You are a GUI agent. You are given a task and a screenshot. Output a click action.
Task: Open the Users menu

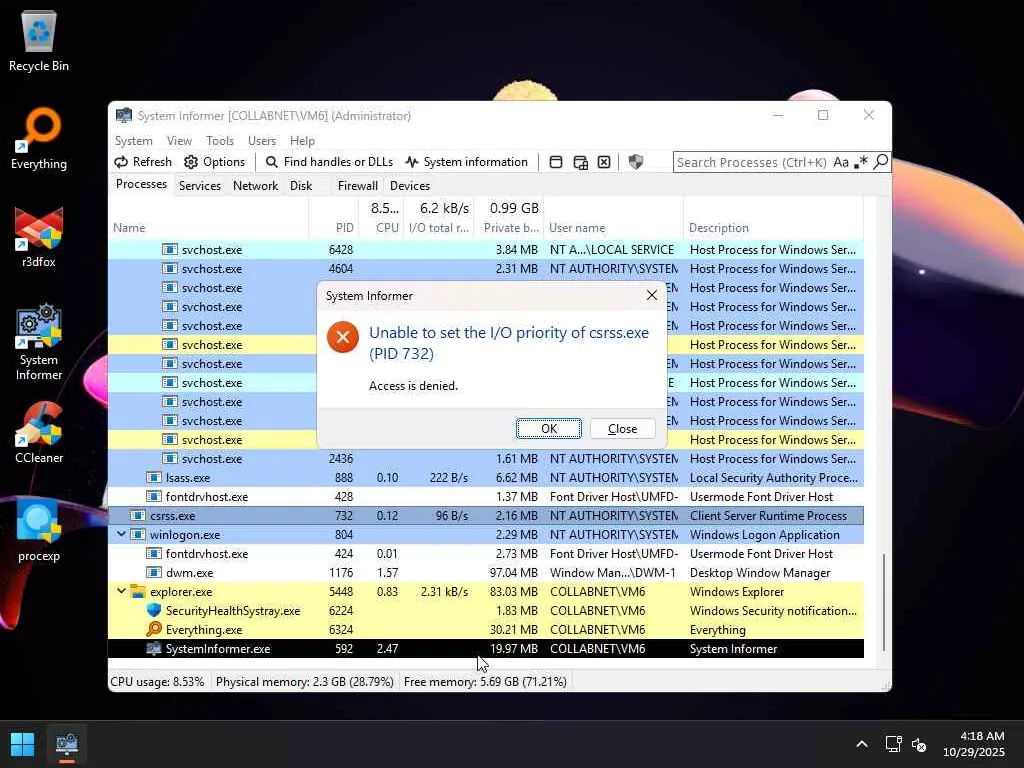262,140
